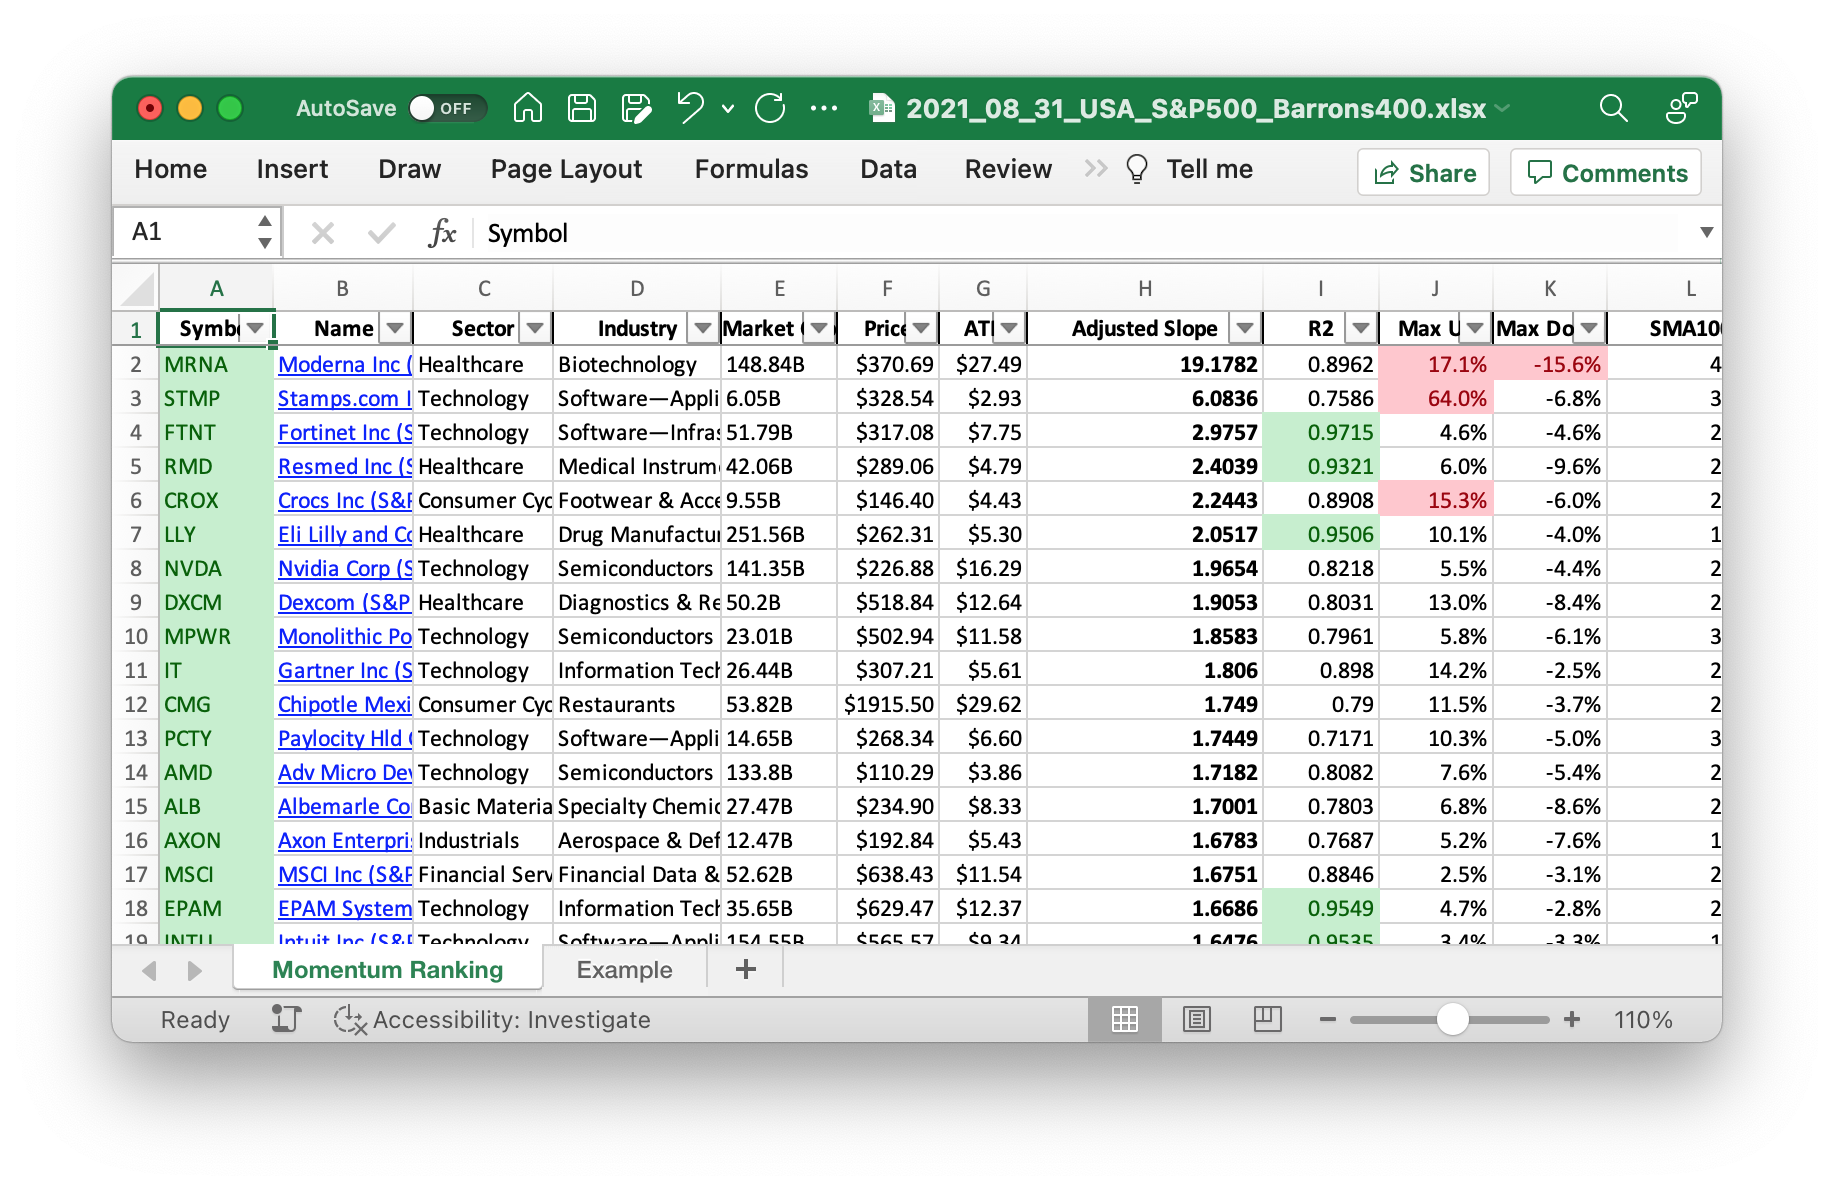Expand the formula bar with arrow
1834x1190 pixels.
1706,232
